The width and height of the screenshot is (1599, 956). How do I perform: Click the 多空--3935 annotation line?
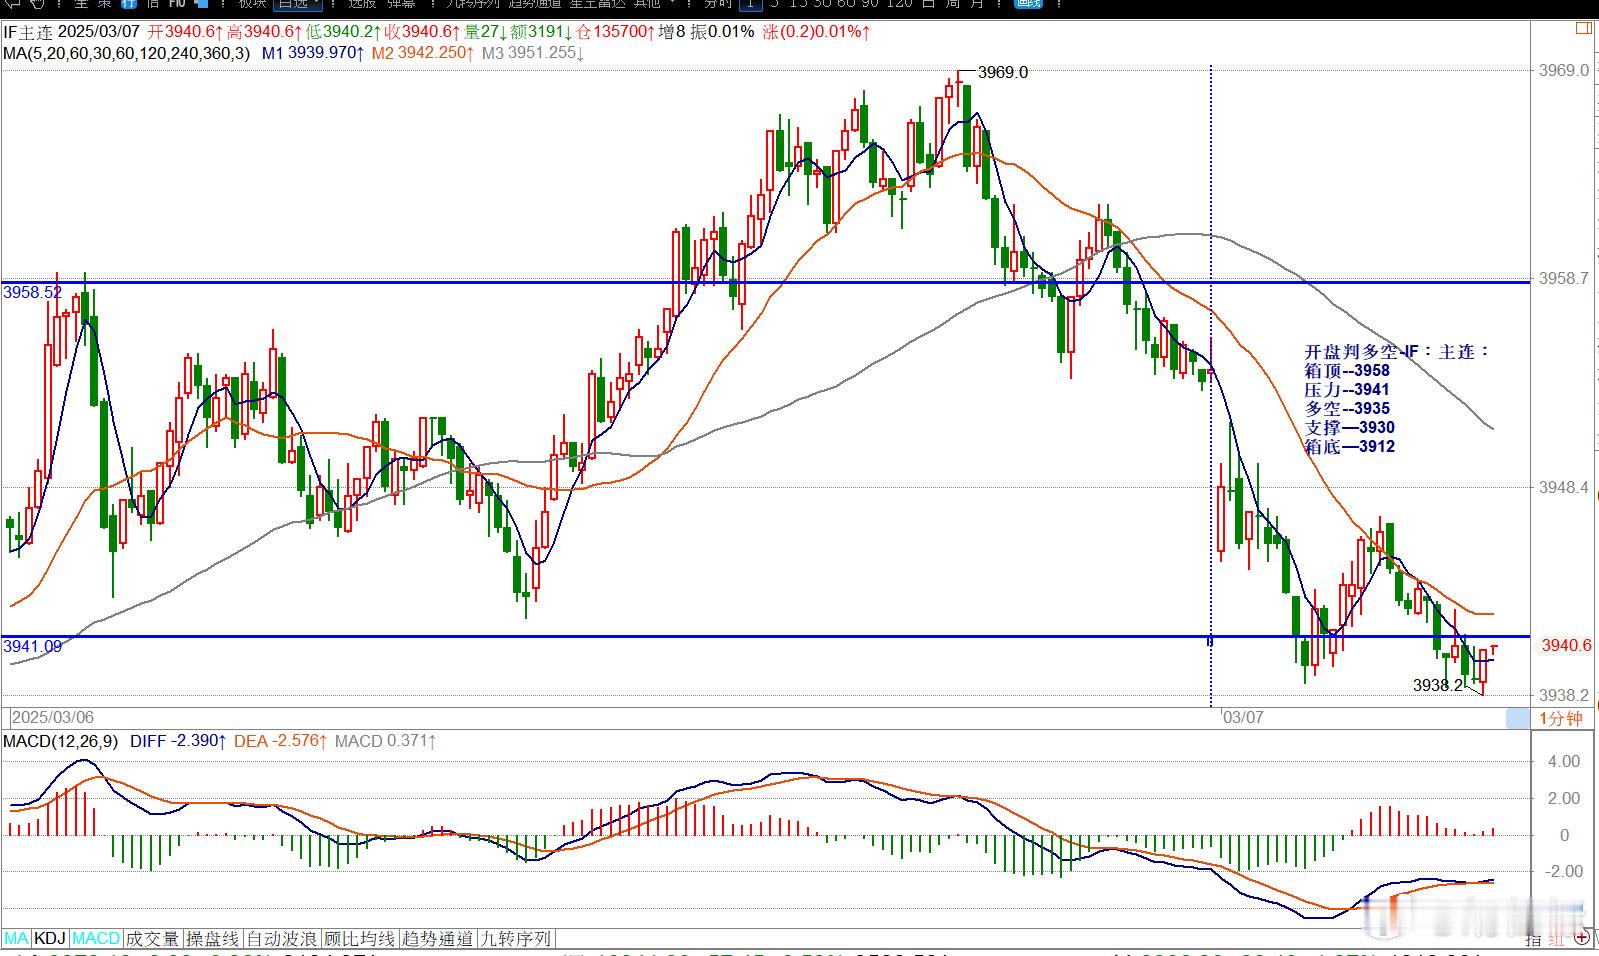[x=1347, y=409]
